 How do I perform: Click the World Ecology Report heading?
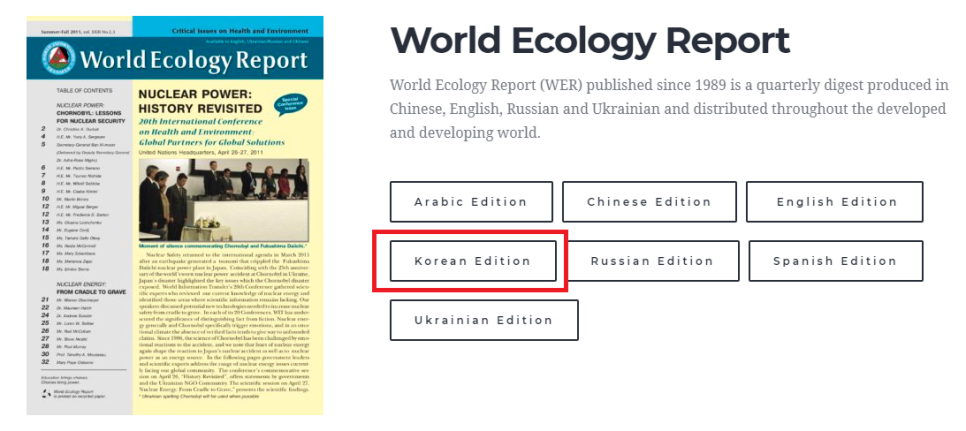[x=590, y=41]
